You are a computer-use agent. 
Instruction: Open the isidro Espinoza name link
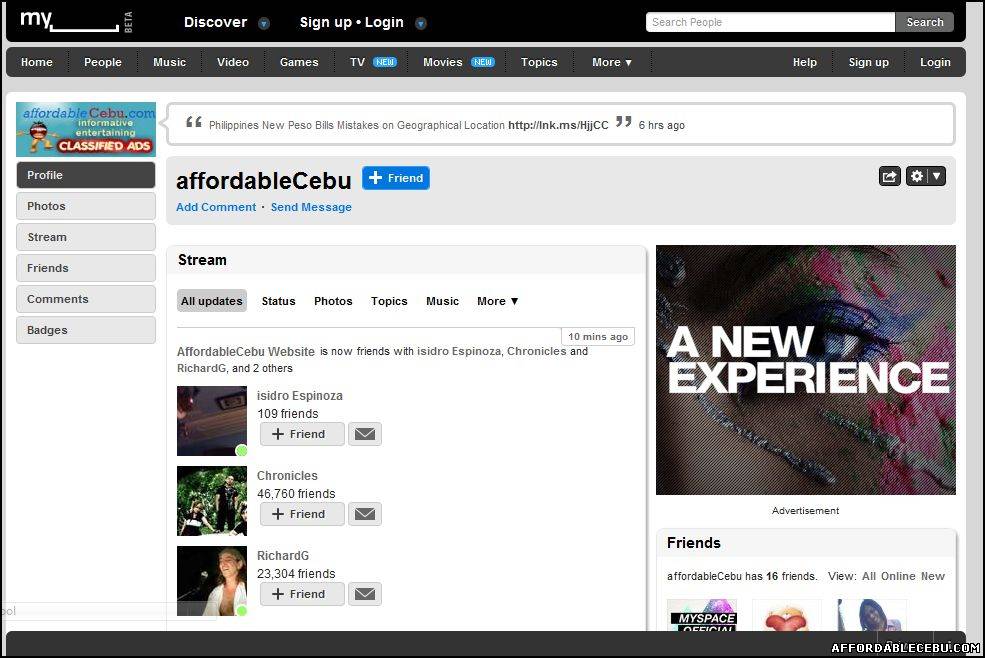(300, 396)
